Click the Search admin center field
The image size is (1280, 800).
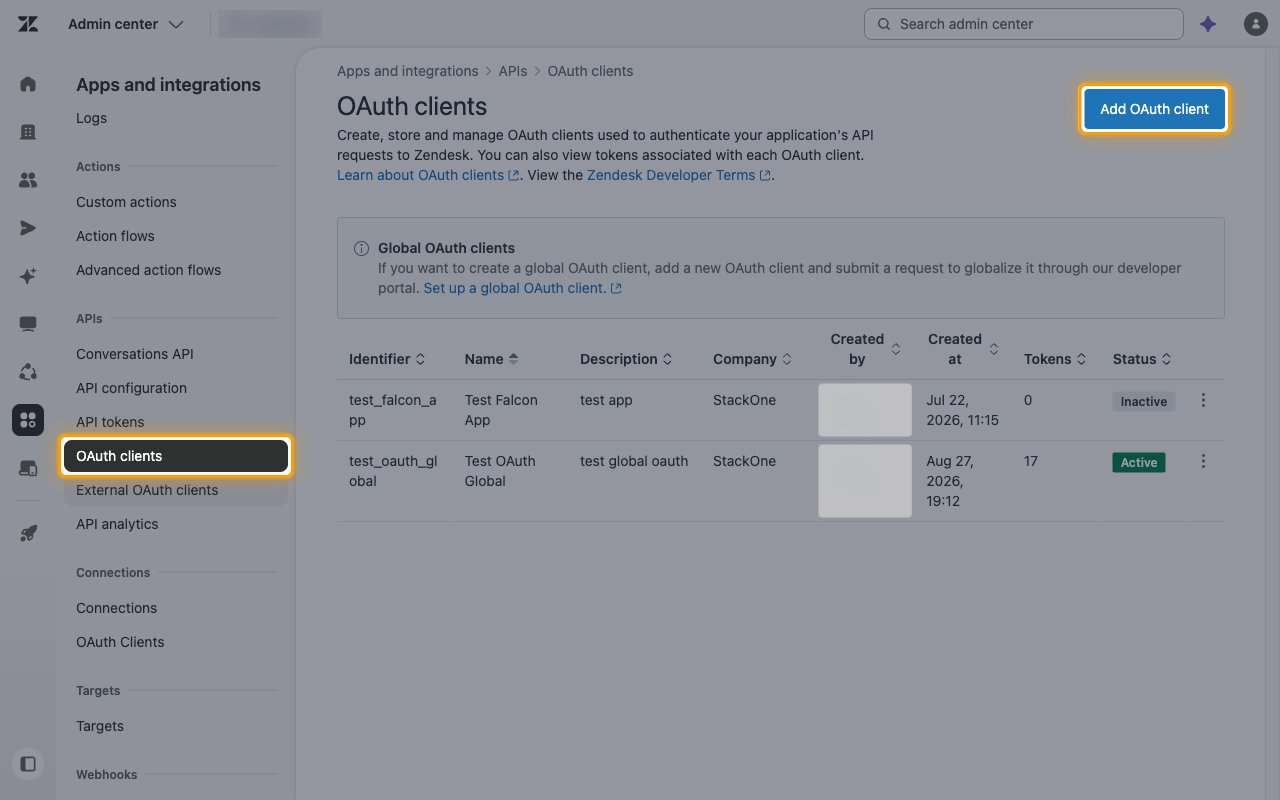coord(1024,24)
